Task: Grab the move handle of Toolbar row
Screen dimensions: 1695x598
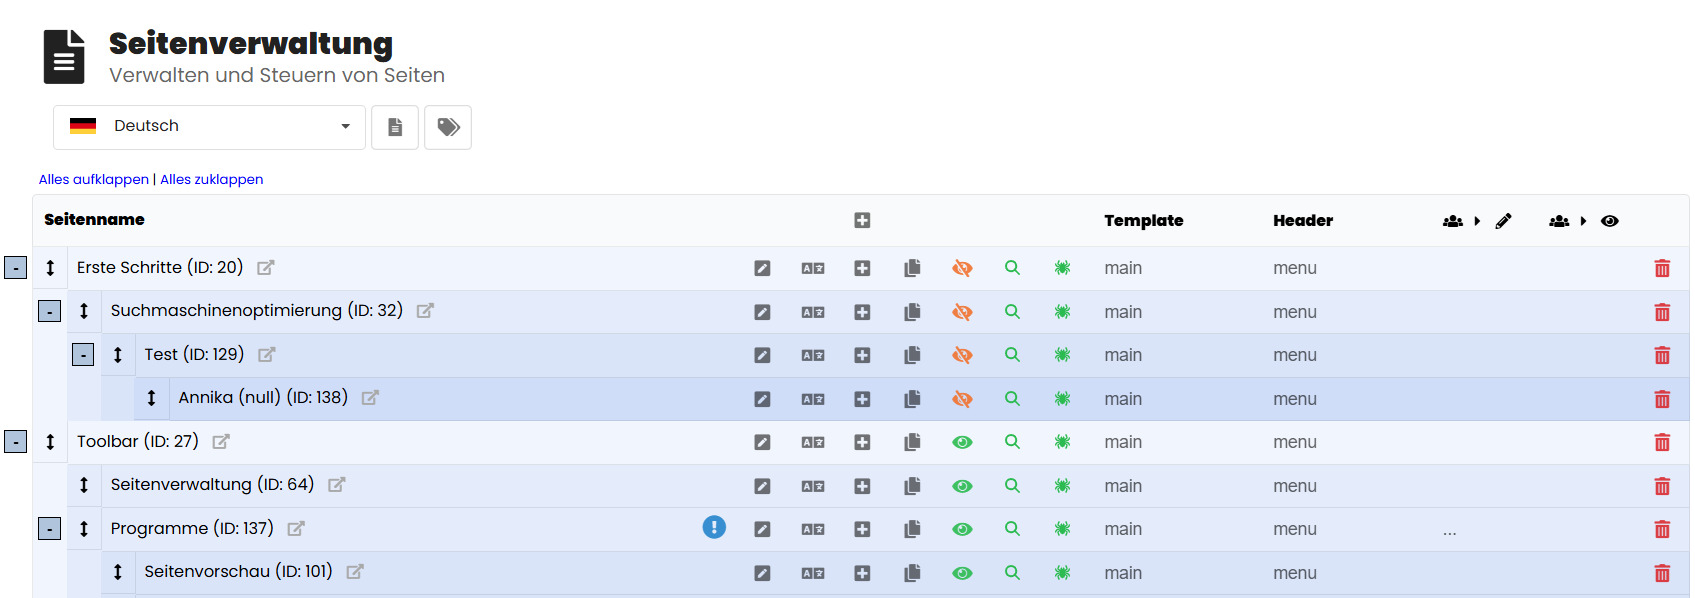Action: coord(50,441)
